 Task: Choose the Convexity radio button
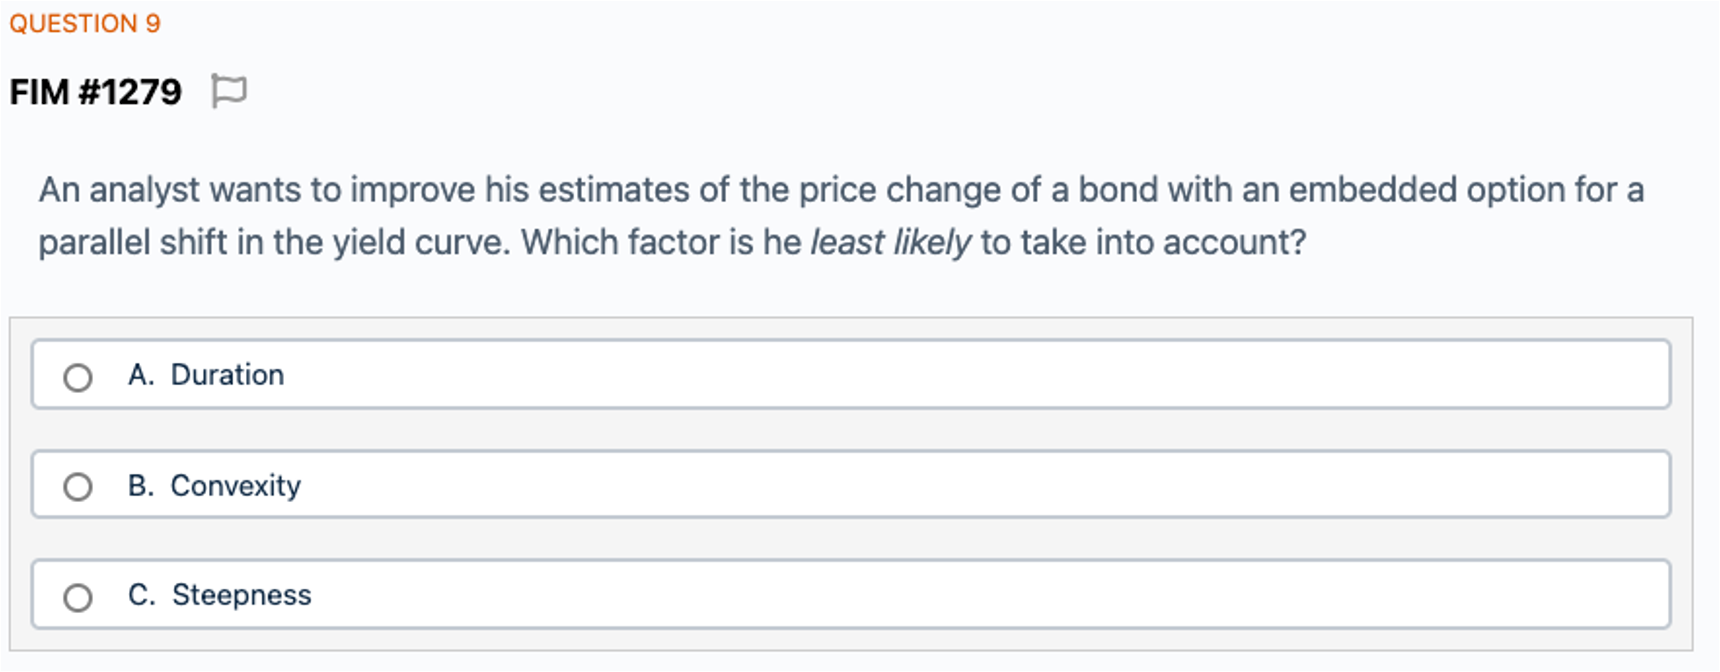(78, 487)
